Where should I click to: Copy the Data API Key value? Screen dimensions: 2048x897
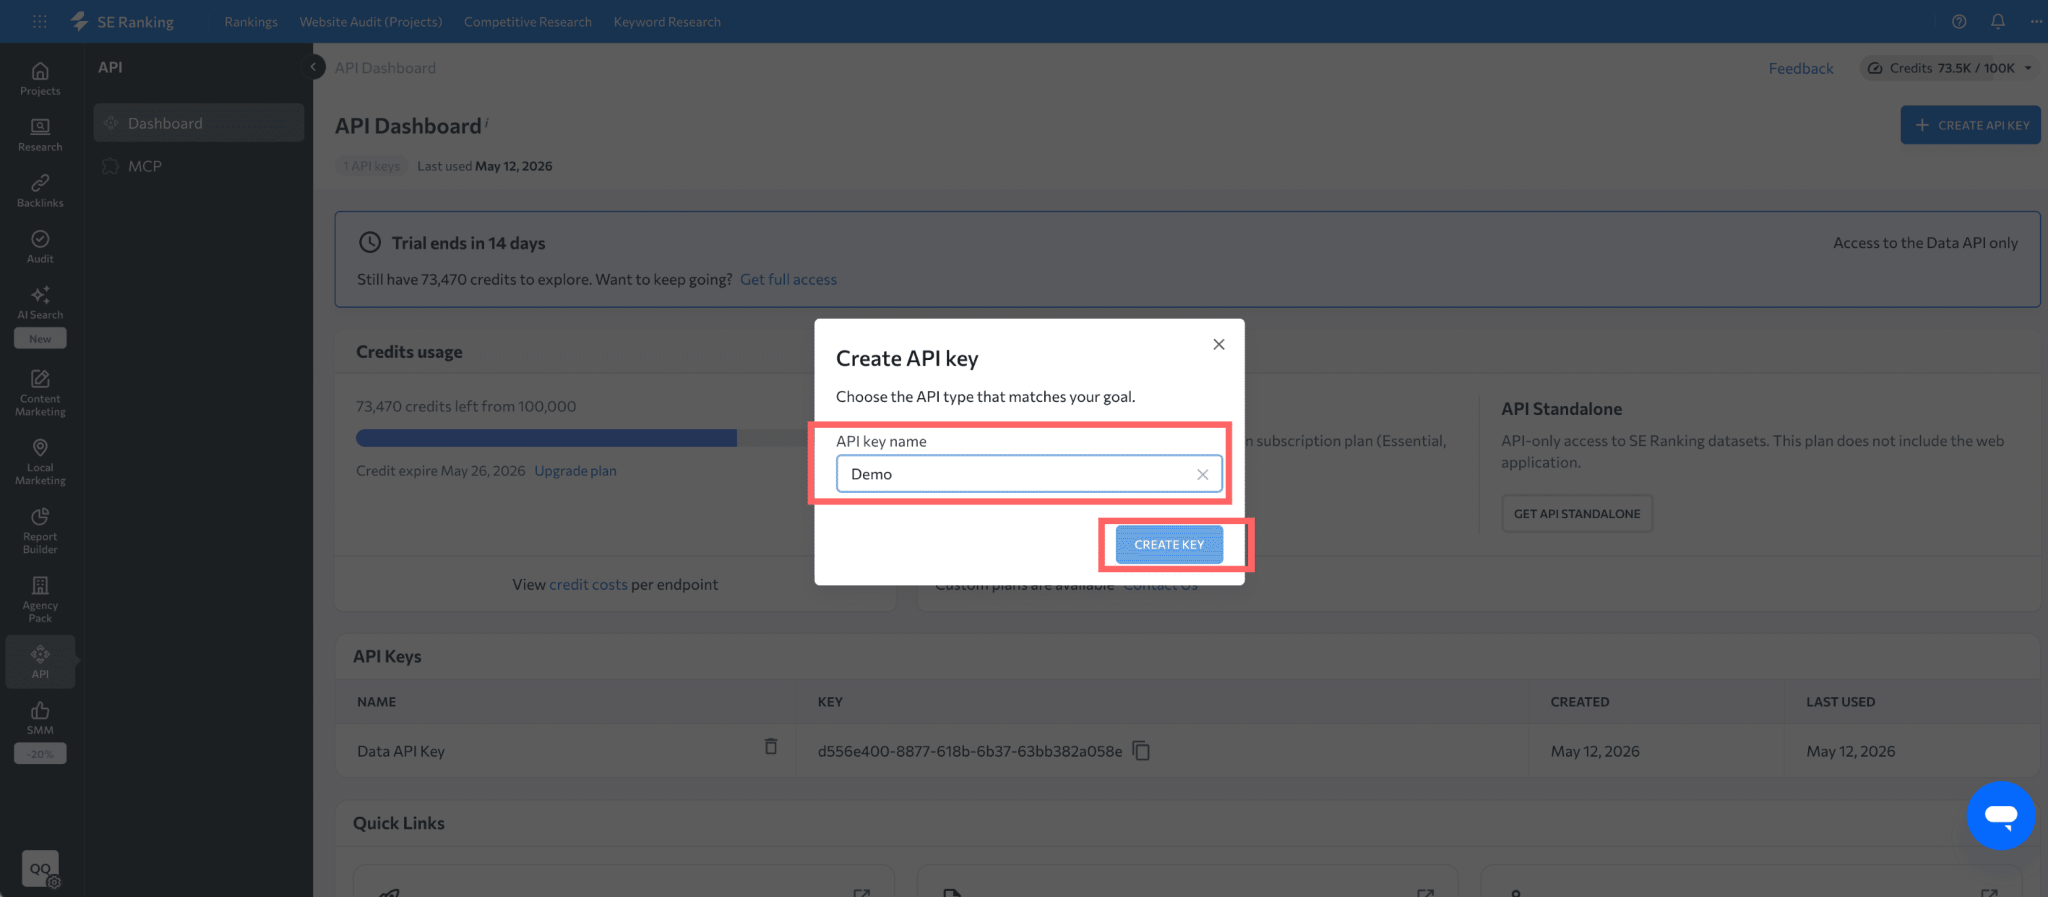1141,751
